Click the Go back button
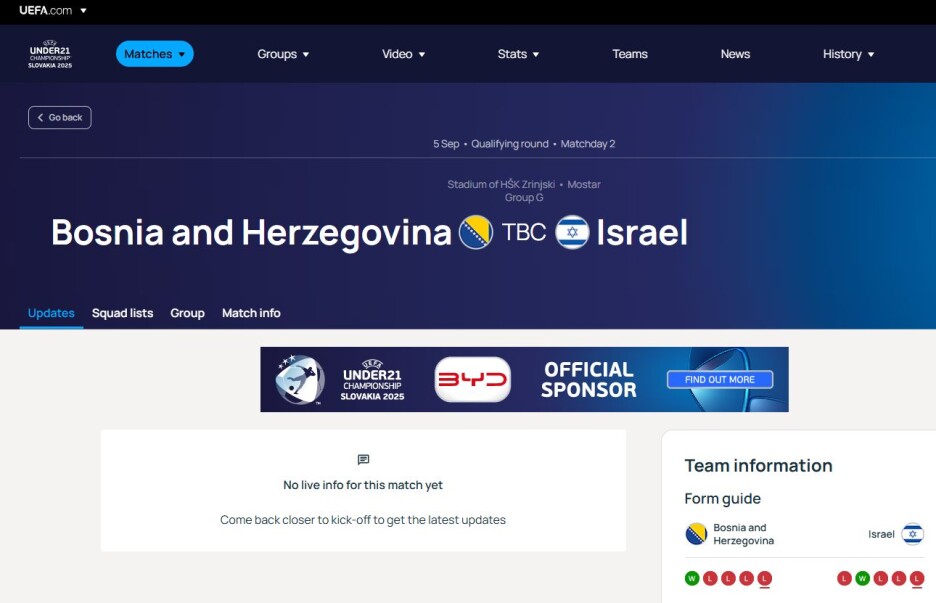This screenshot has height=603, width=936. click(x=59, y=117)
